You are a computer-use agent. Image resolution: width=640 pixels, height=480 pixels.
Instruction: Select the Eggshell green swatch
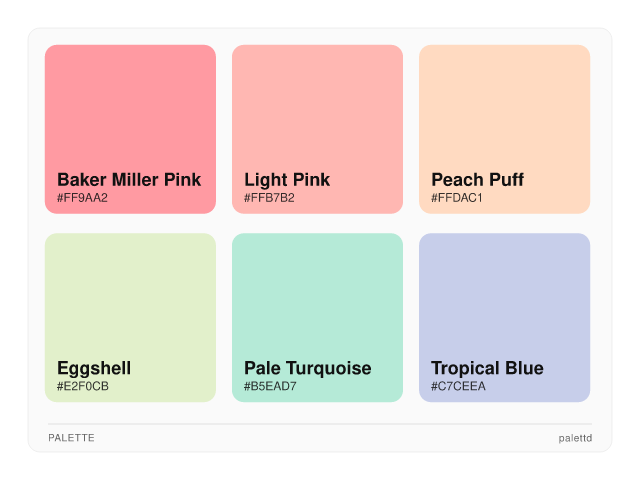pos(130,300)
